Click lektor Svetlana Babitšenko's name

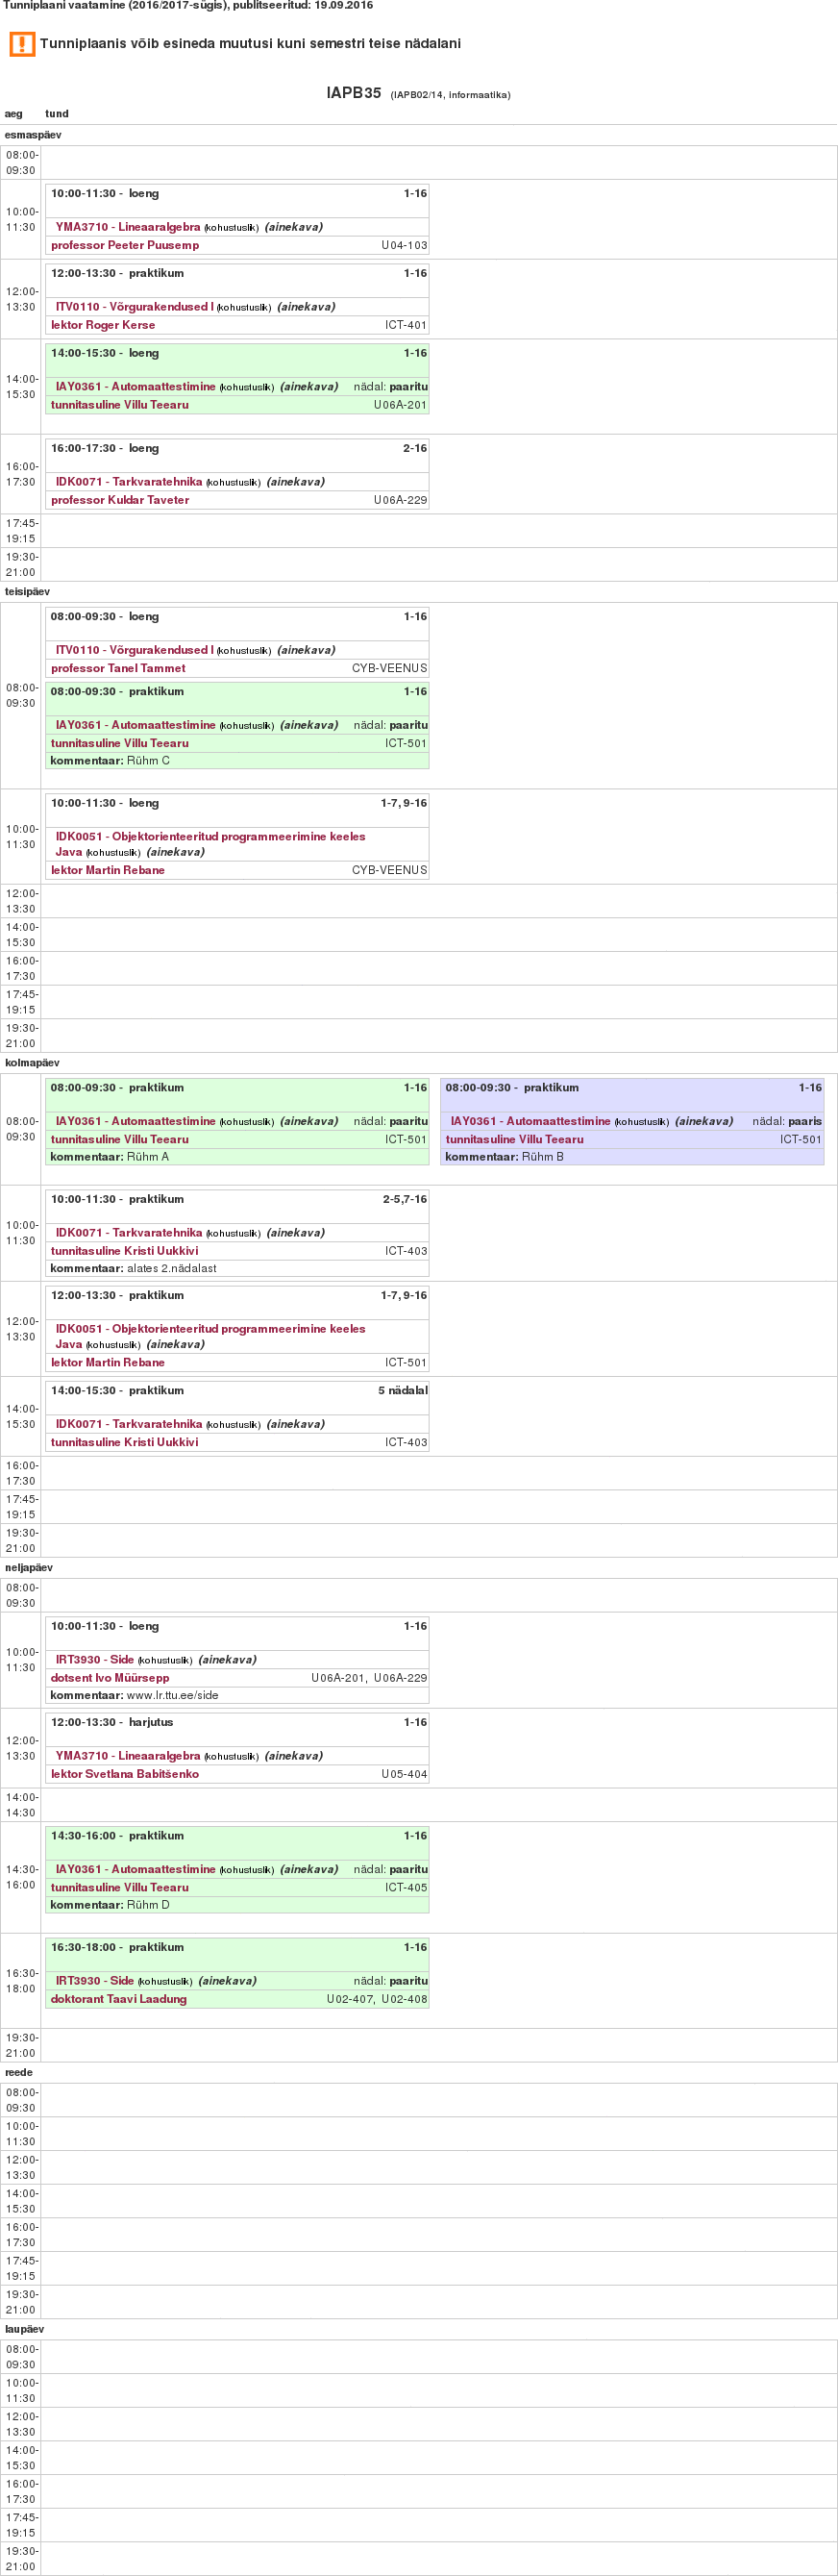pos(125,1774)
